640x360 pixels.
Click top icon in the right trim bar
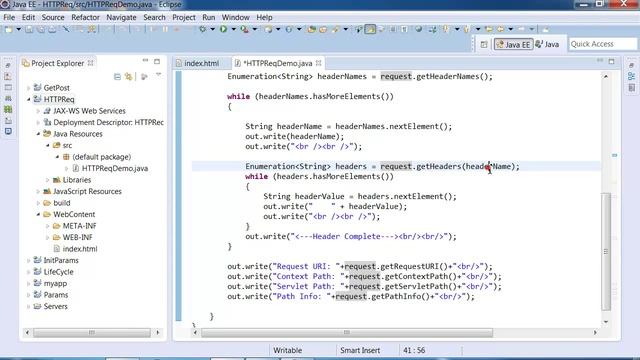[x=631, y=65]
